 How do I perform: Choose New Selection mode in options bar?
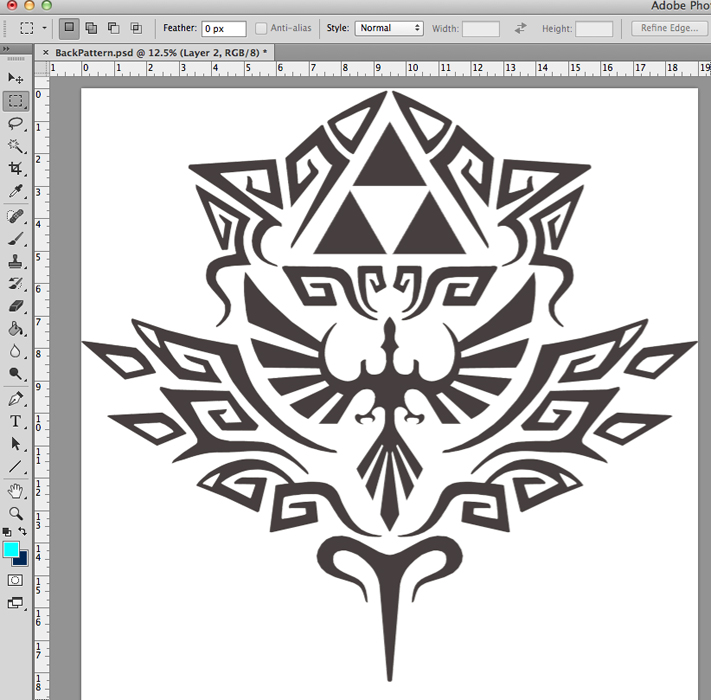69,28
